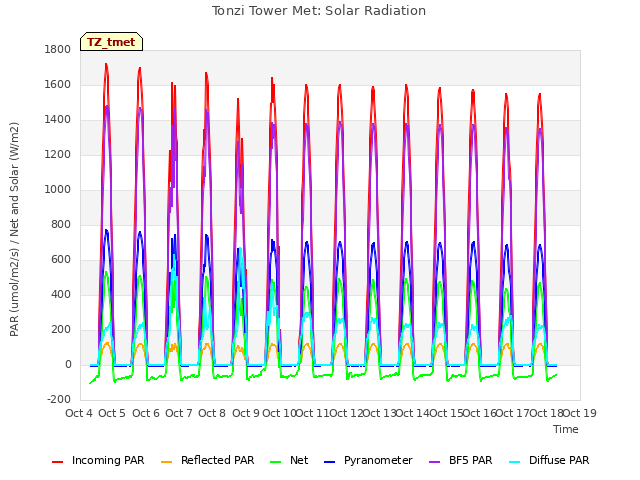Select the Incoming PAR legend label

108,460
